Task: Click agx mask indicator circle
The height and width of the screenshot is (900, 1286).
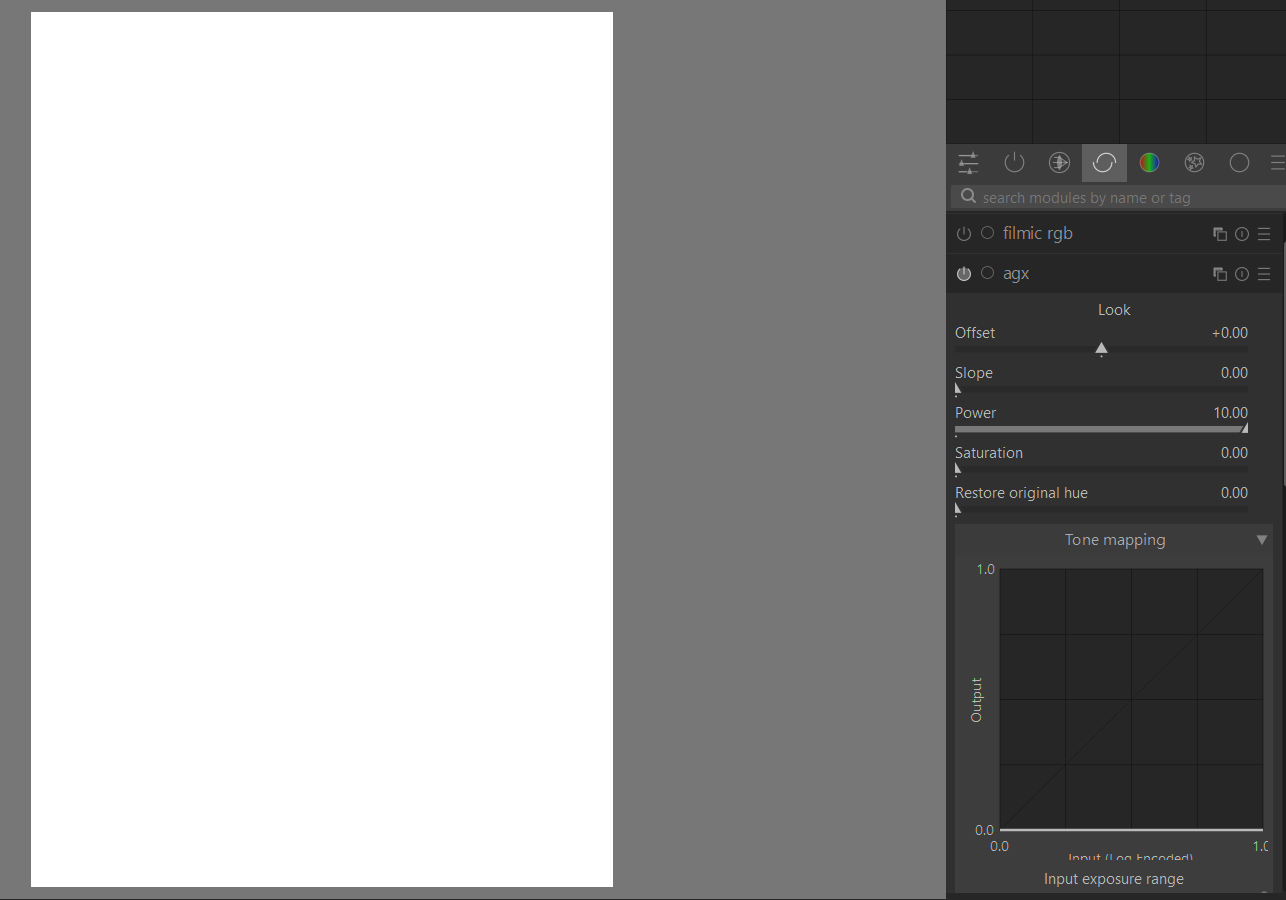Action: coord(988,273)
